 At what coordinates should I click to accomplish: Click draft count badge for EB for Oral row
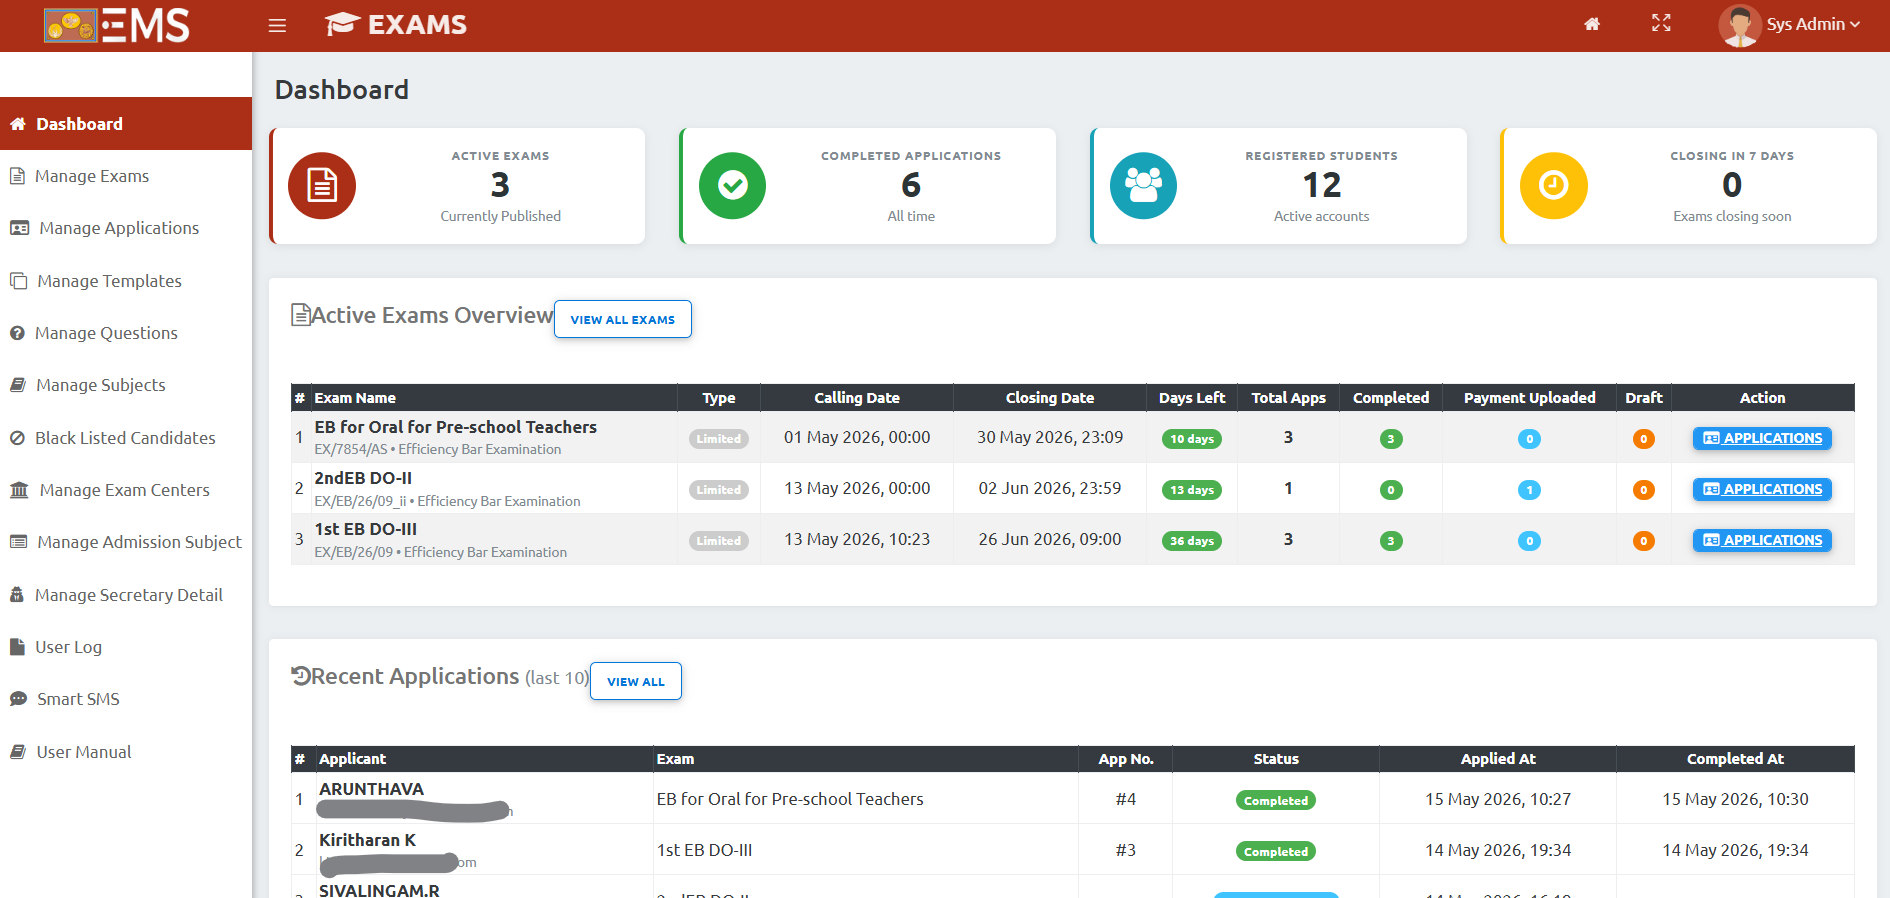point(1643,439)
